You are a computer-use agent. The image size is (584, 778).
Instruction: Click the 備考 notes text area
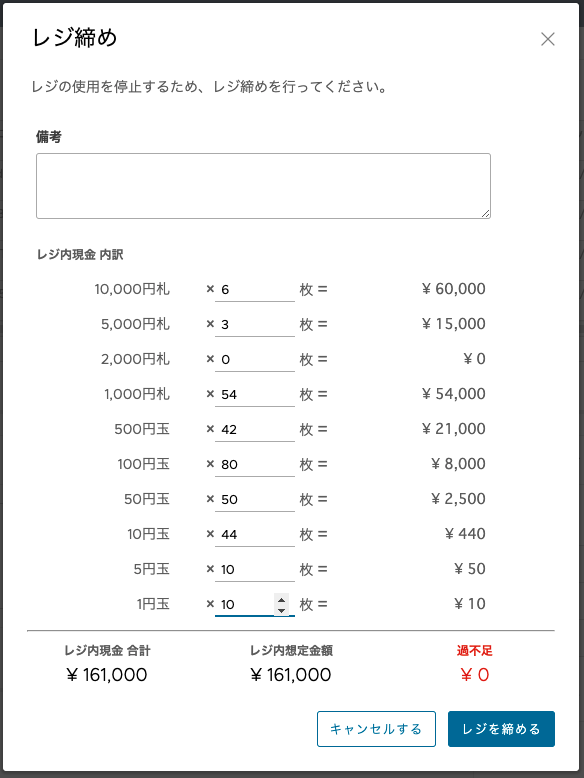pyautogui.click(x=263, y=186)
